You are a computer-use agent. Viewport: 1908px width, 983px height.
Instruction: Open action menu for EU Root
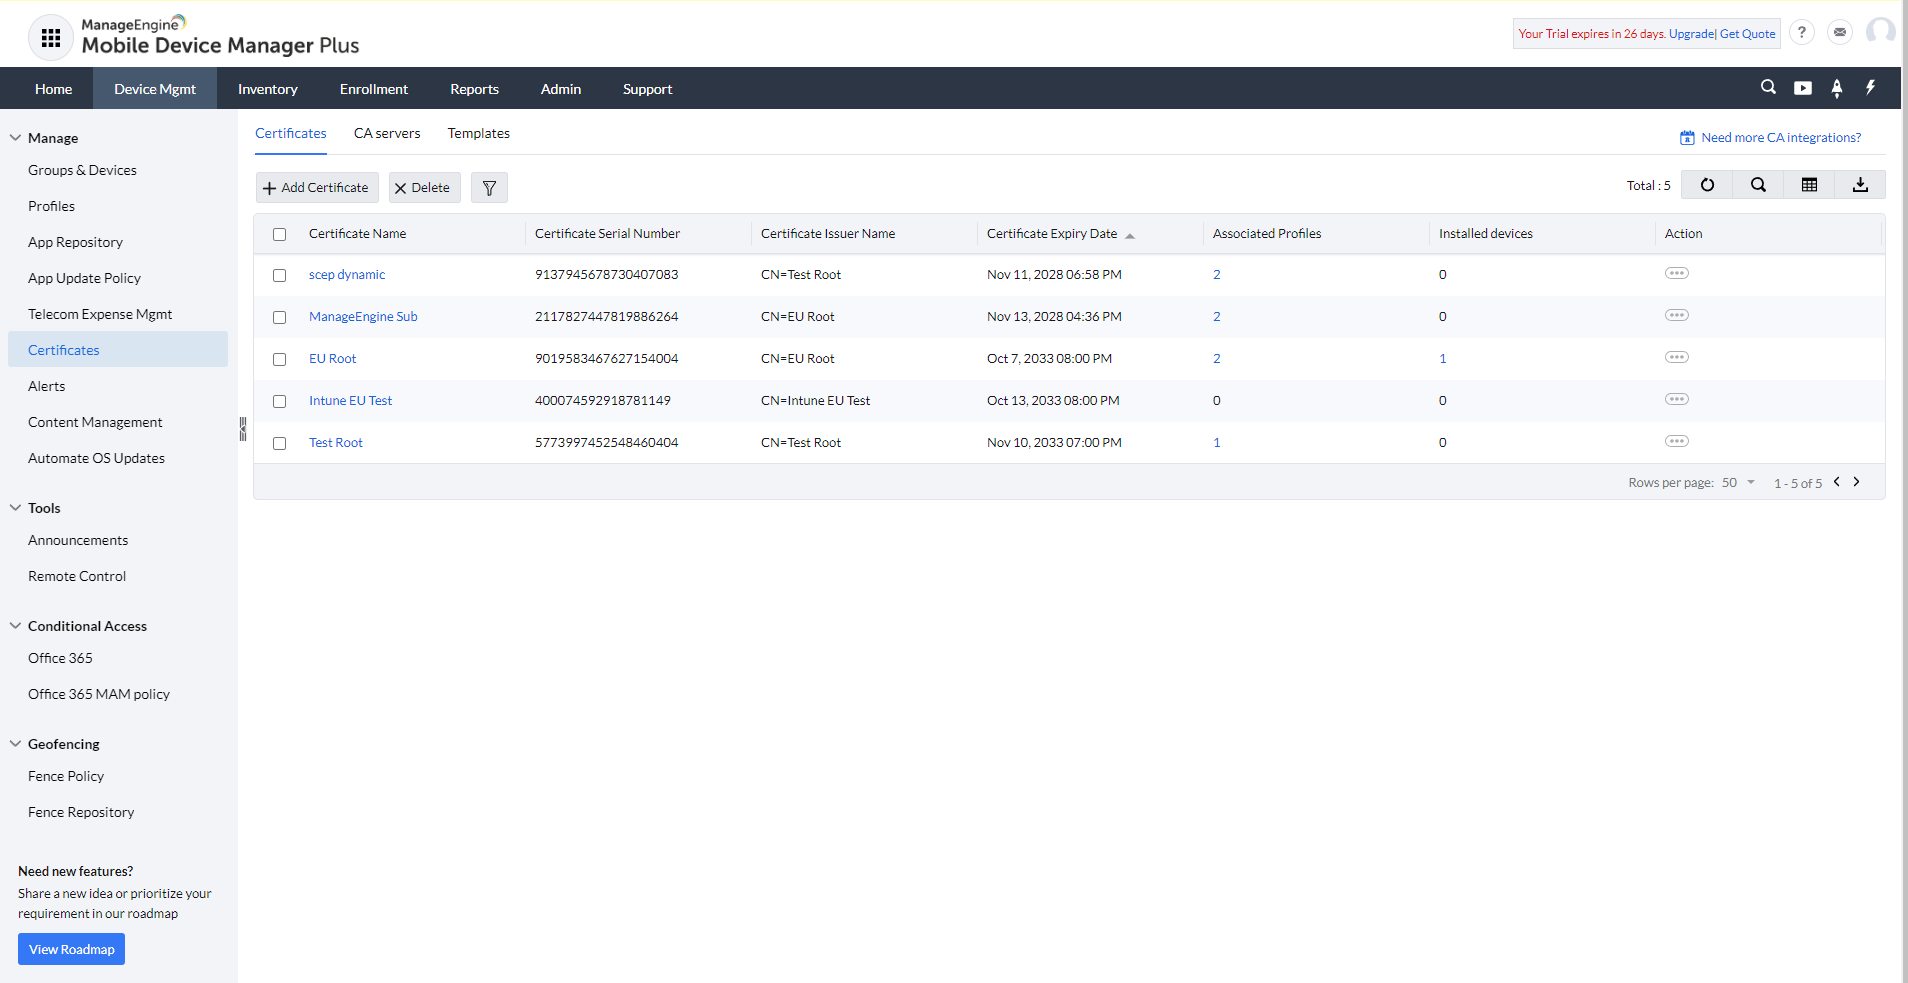pyautogui.click(x=1677, y=357)
